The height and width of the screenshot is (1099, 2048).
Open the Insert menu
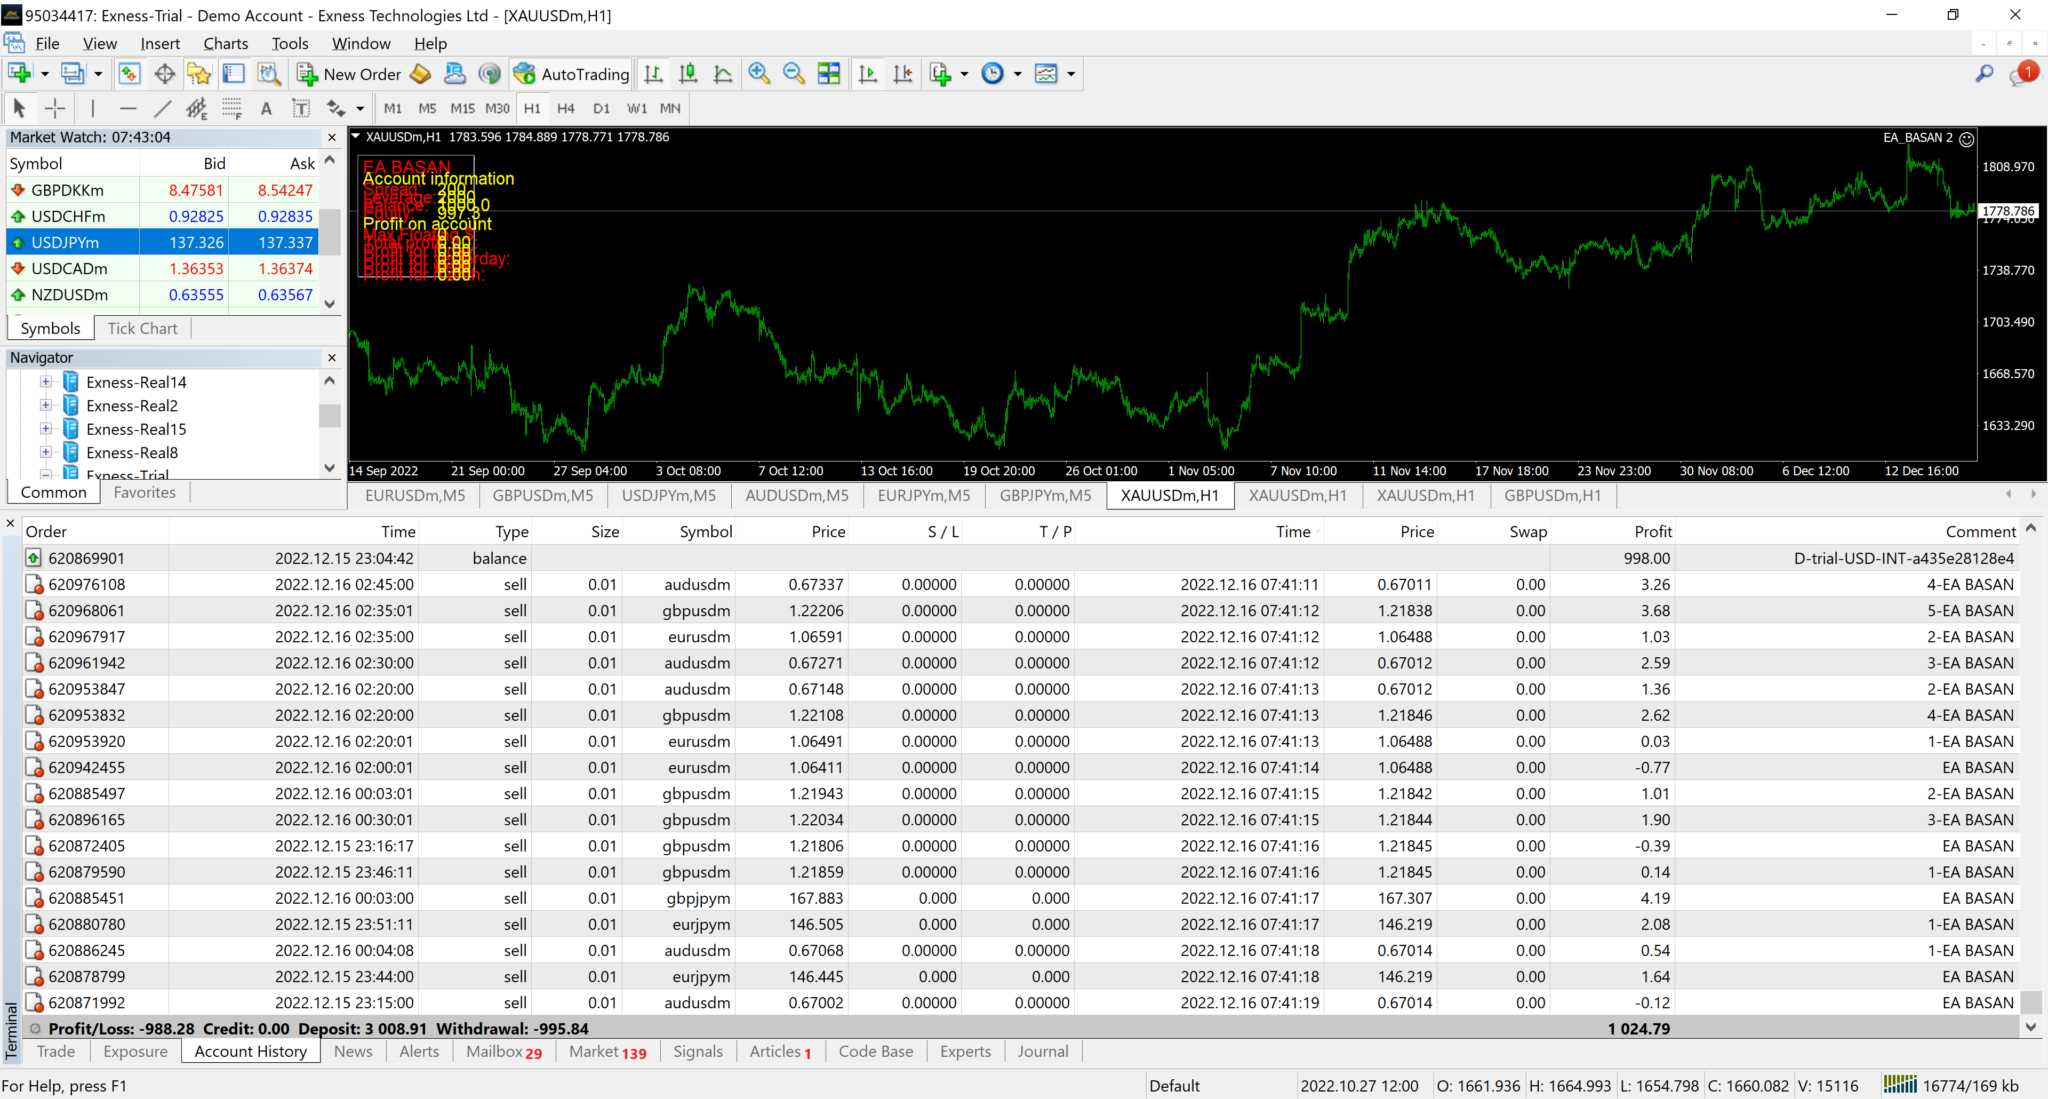click(160, 43)
